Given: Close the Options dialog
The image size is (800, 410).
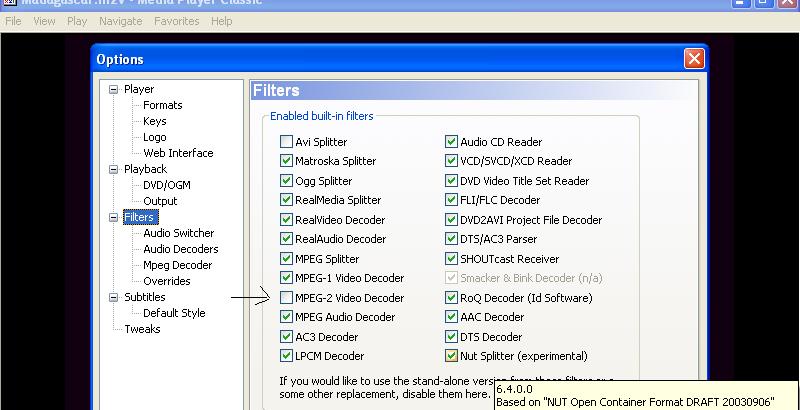Looking at the screenshot, I should 694,59.
